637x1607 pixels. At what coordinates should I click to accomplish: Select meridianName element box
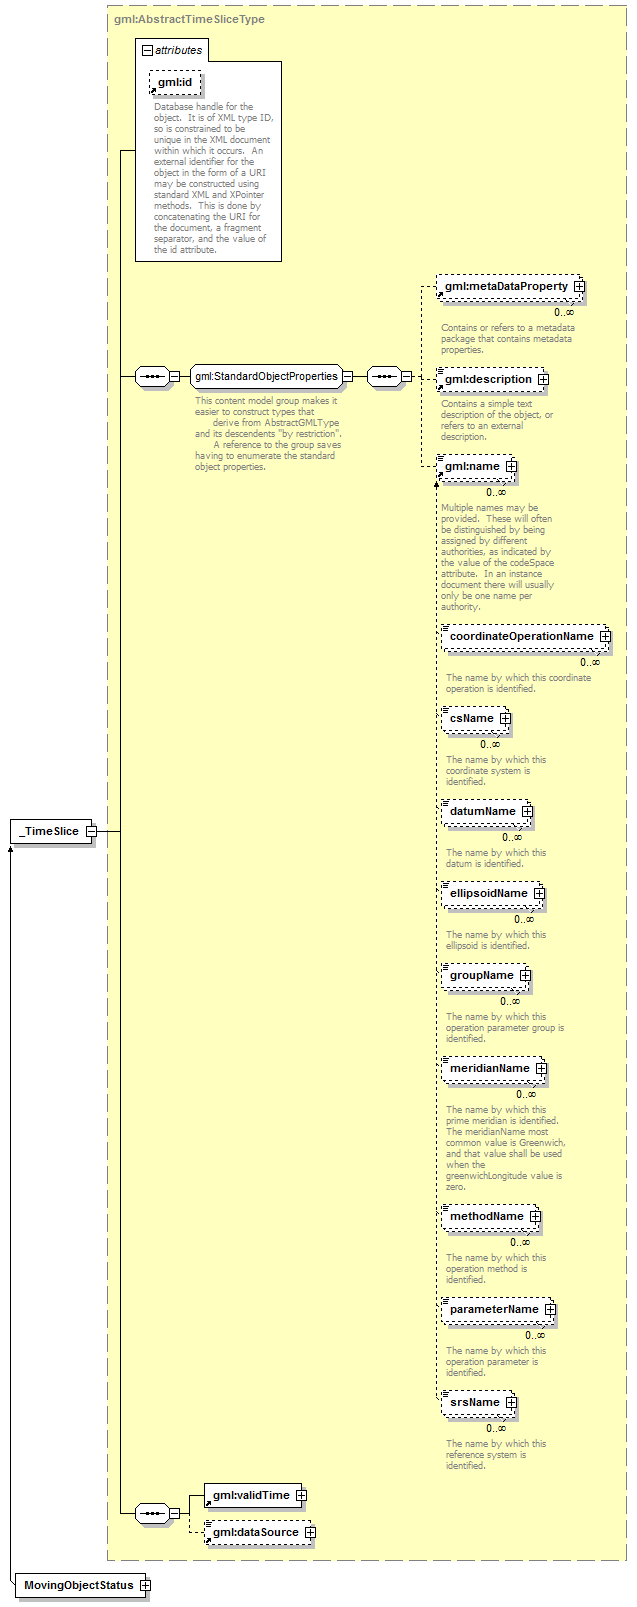(491, 1069)
